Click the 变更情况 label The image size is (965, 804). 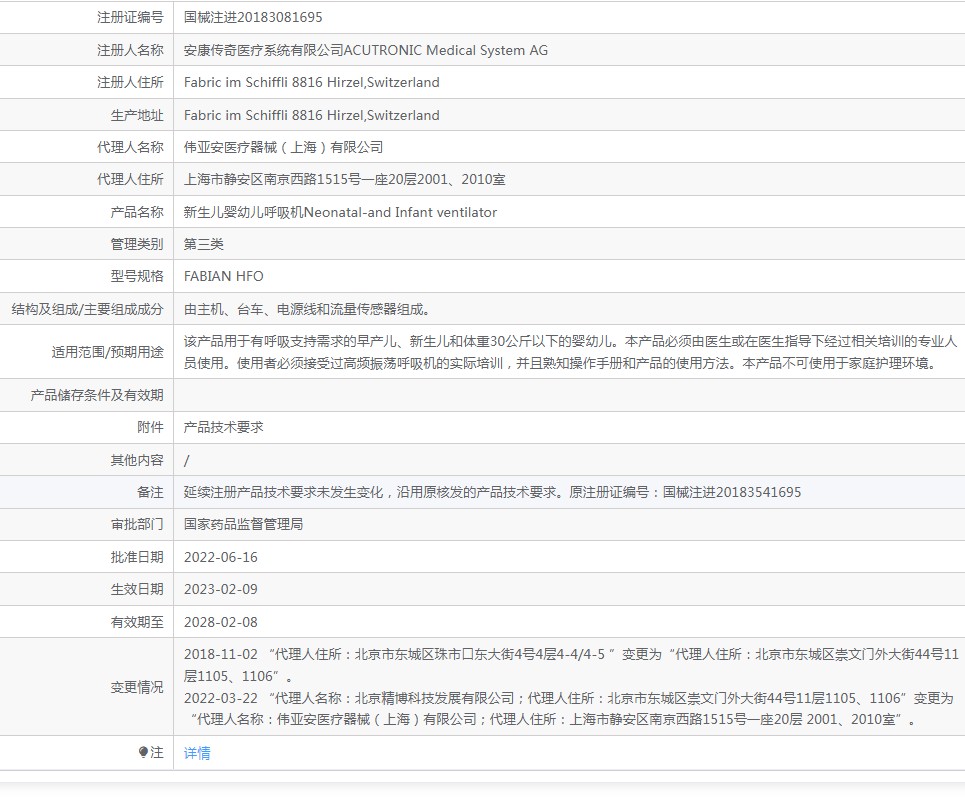point(137,687)
